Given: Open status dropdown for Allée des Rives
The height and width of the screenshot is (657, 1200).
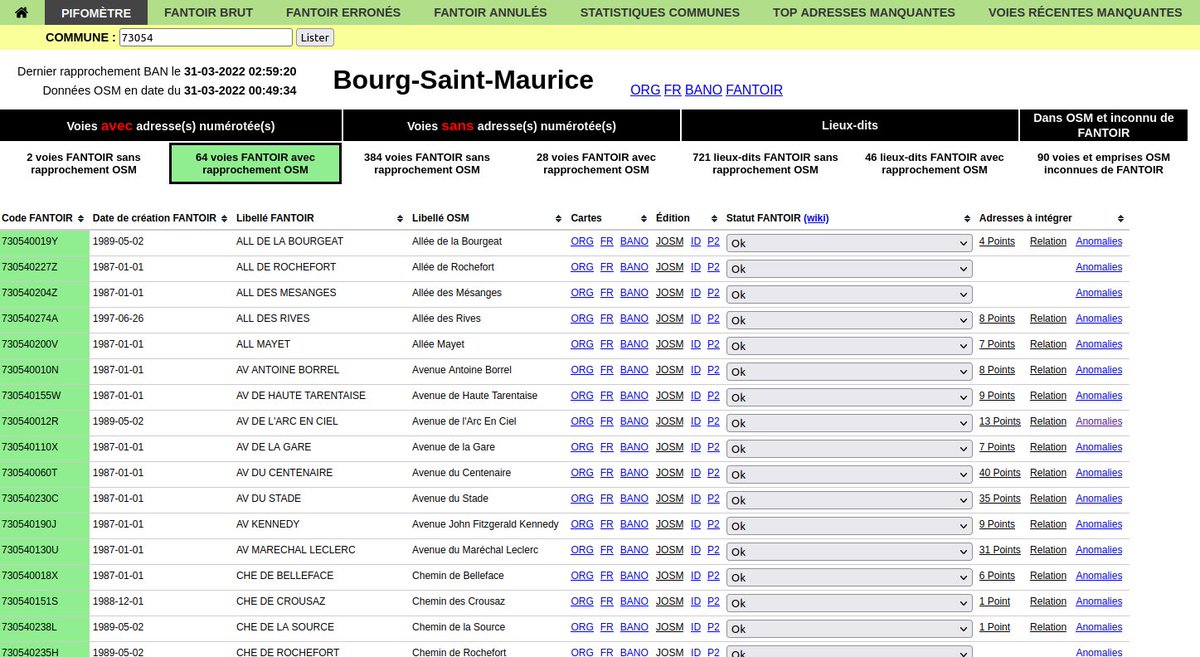Looking at the screenshot, I should [x=849, y=320].
